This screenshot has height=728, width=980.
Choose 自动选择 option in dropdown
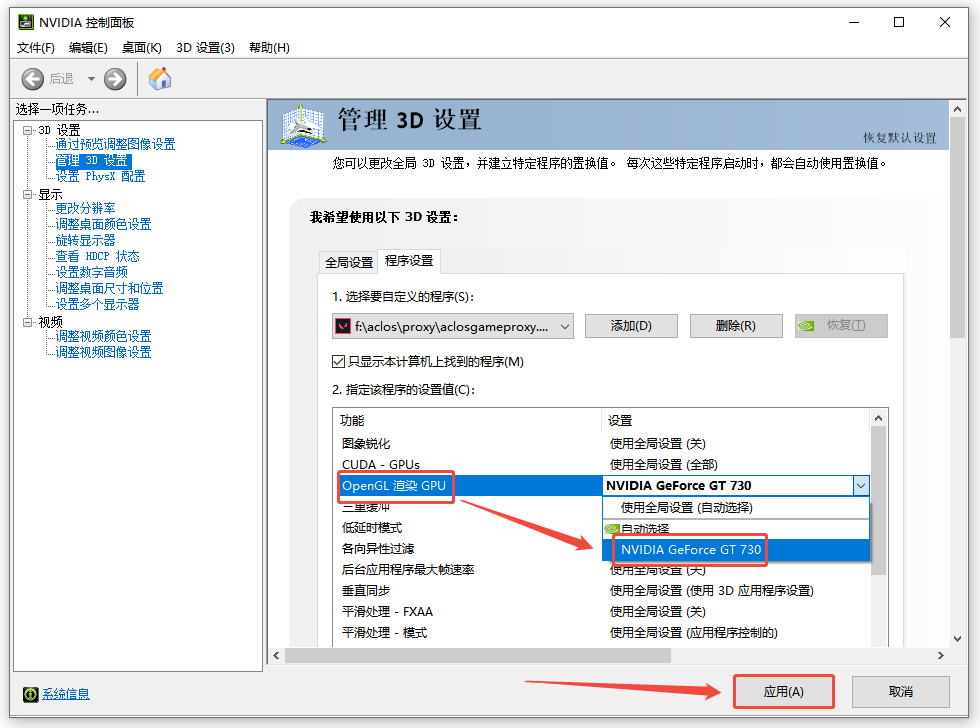click(736, 529)
